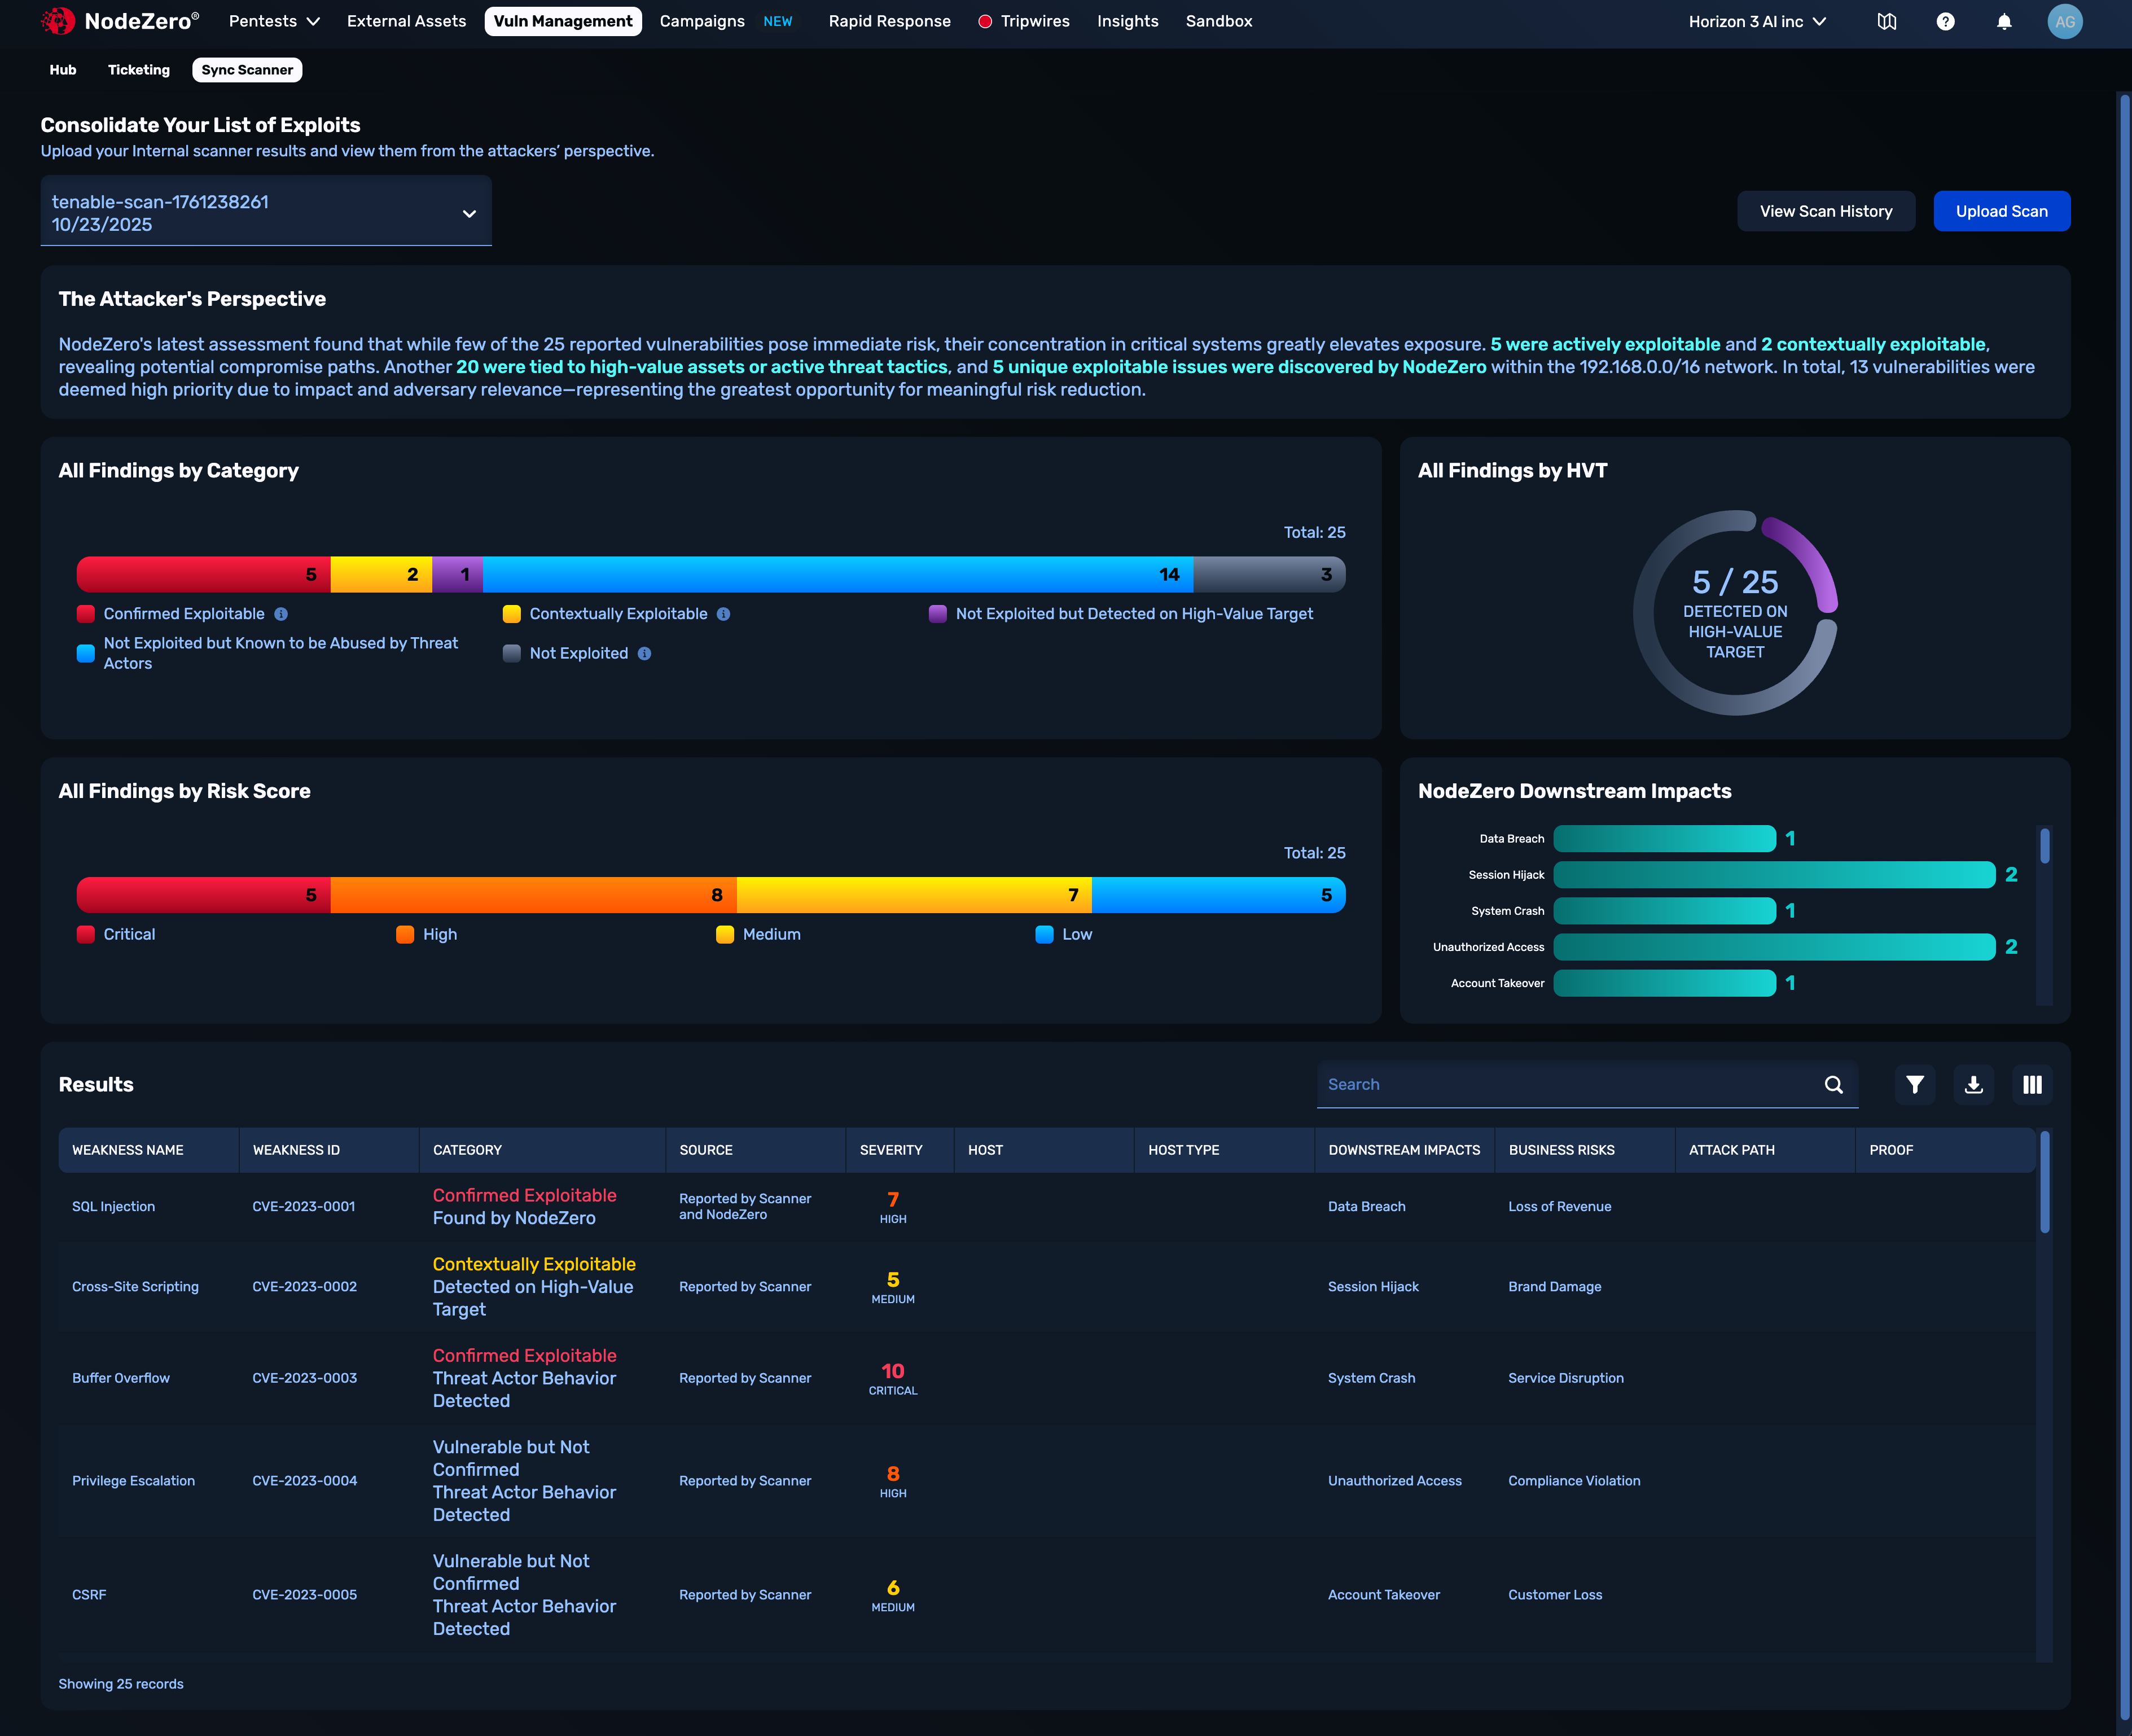Click info icon beside Not Exploited
The width and height of the screenshot is (2132, 1736).
click(645, 653)
